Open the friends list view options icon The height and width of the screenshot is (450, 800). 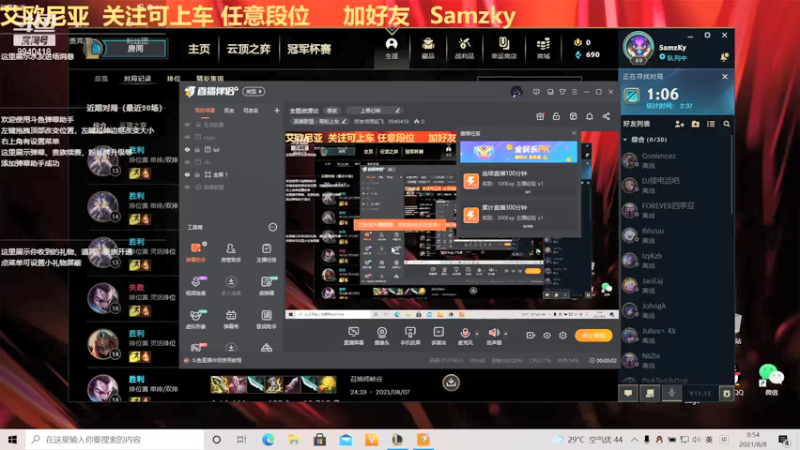point(711,124)
